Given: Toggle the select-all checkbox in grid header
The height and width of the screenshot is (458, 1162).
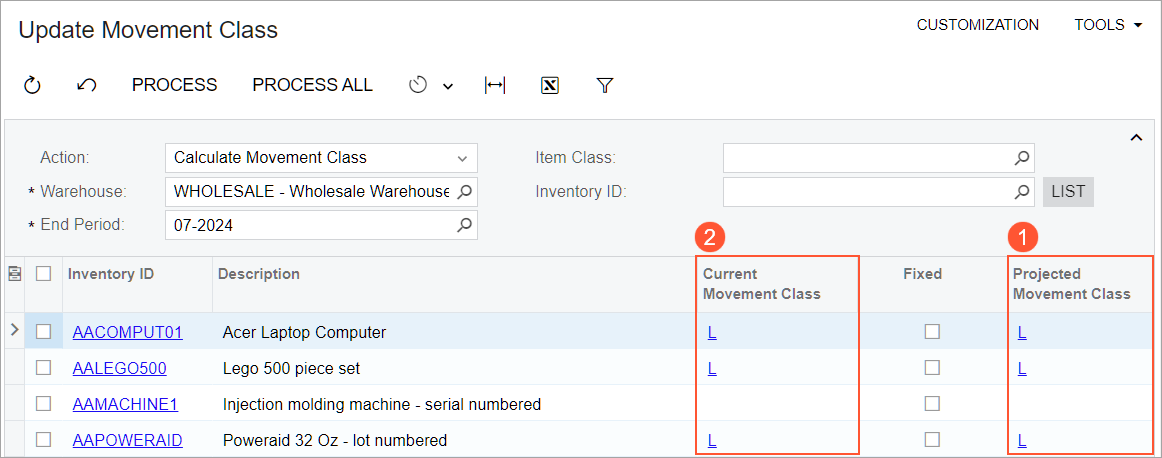Looking at the screenshot, I should click(x=43, y=274).
